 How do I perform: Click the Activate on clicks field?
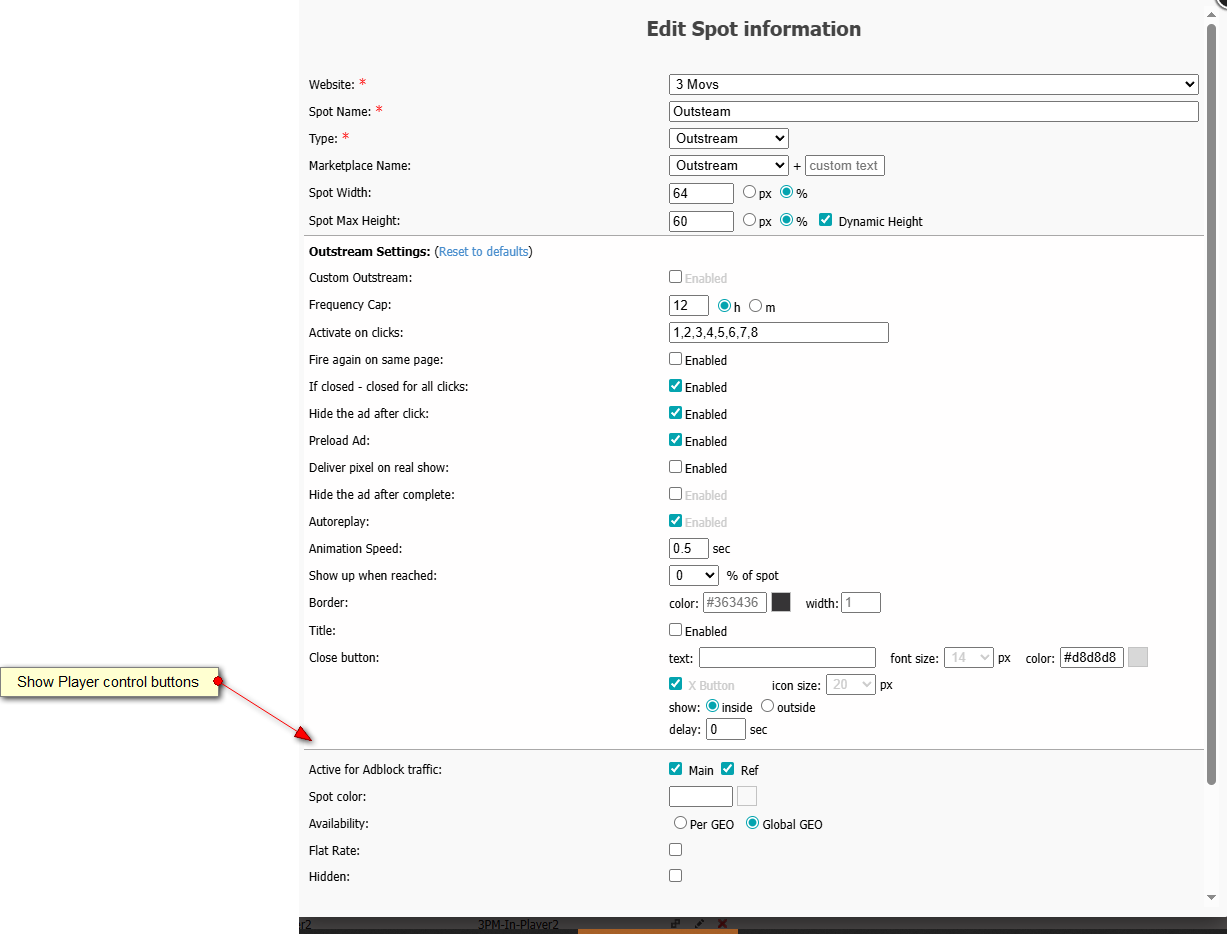click(x=779, y=332)
